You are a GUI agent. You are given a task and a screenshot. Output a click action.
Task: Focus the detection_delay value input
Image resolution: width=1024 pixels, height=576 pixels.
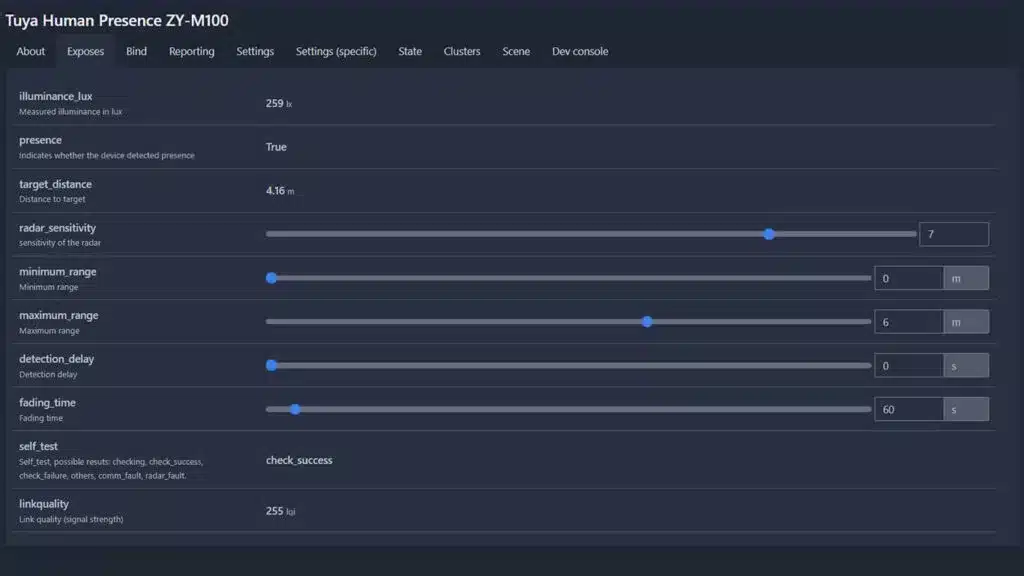click(x=908, y=366)
